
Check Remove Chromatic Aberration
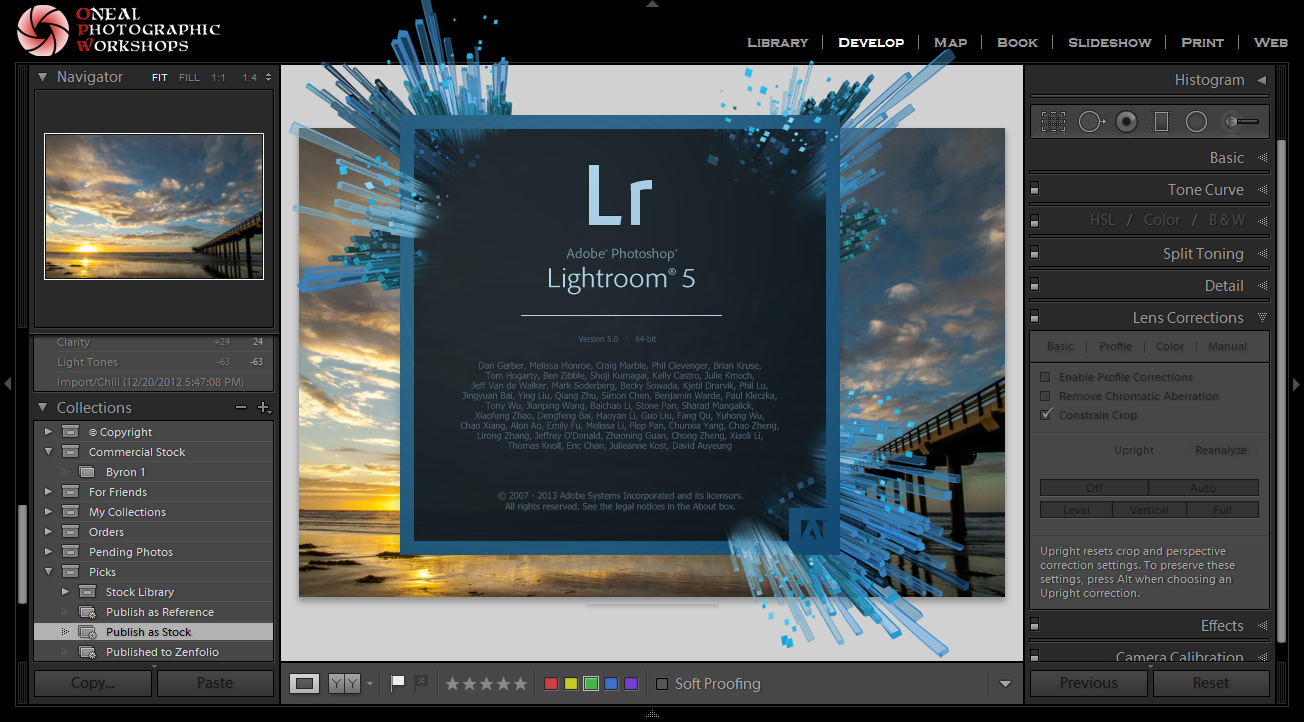click(x=1045, y=396)
